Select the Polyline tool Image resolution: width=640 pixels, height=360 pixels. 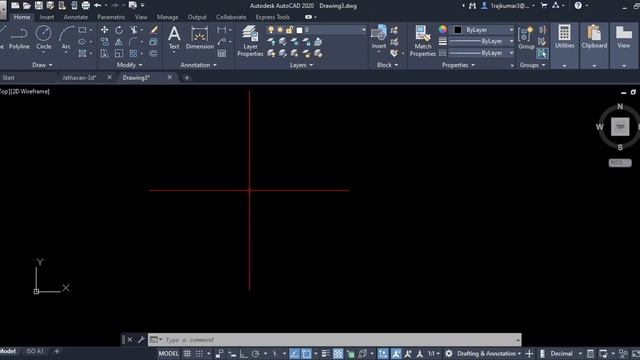coord(19,38)
